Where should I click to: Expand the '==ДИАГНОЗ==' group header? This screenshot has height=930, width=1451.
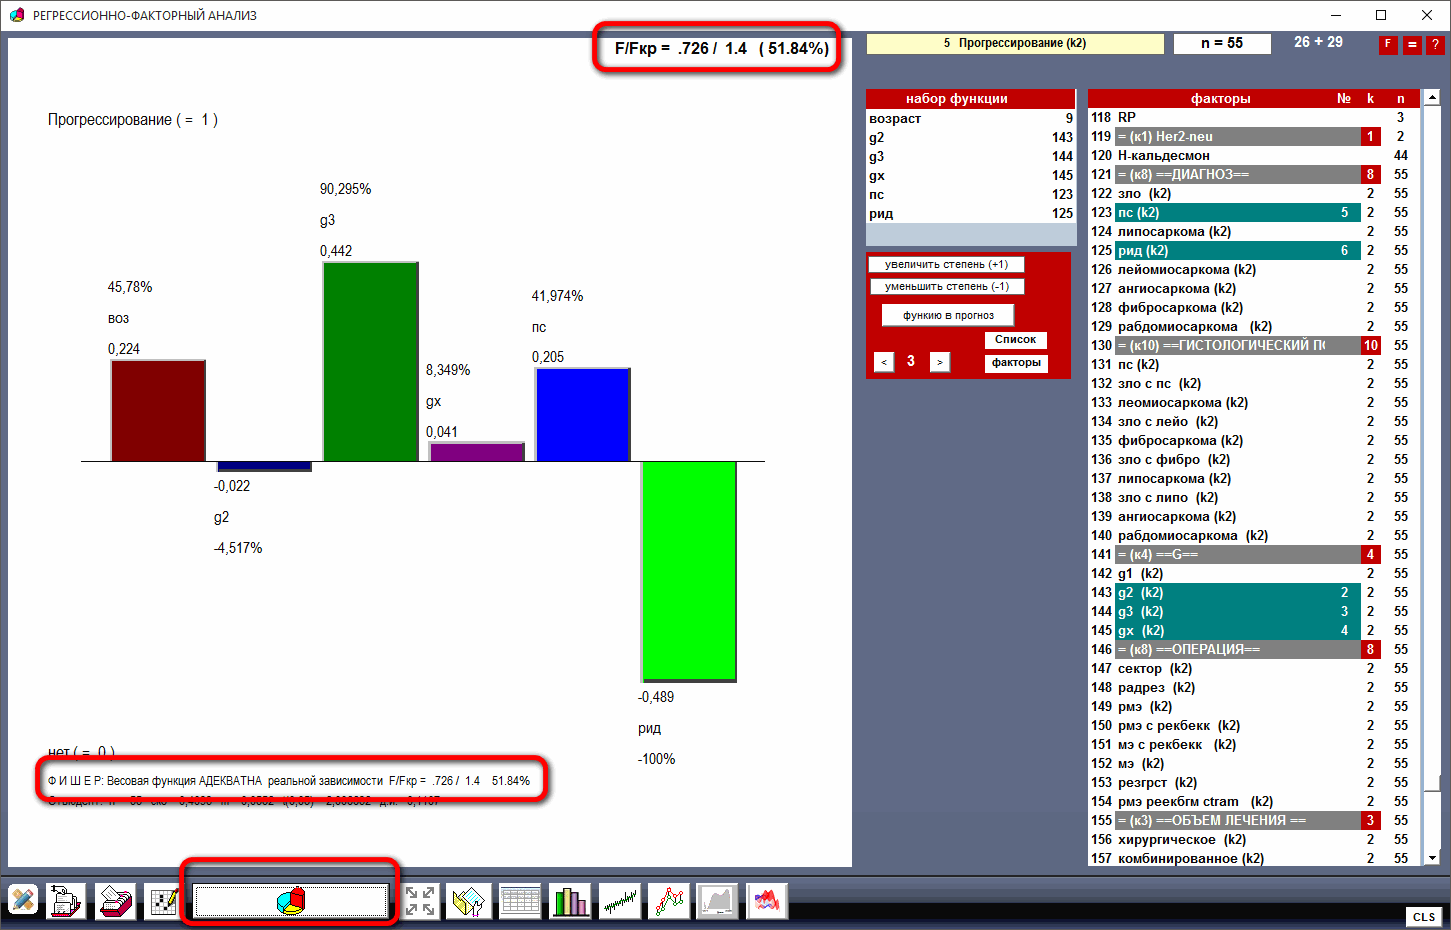pos(1237,174)
